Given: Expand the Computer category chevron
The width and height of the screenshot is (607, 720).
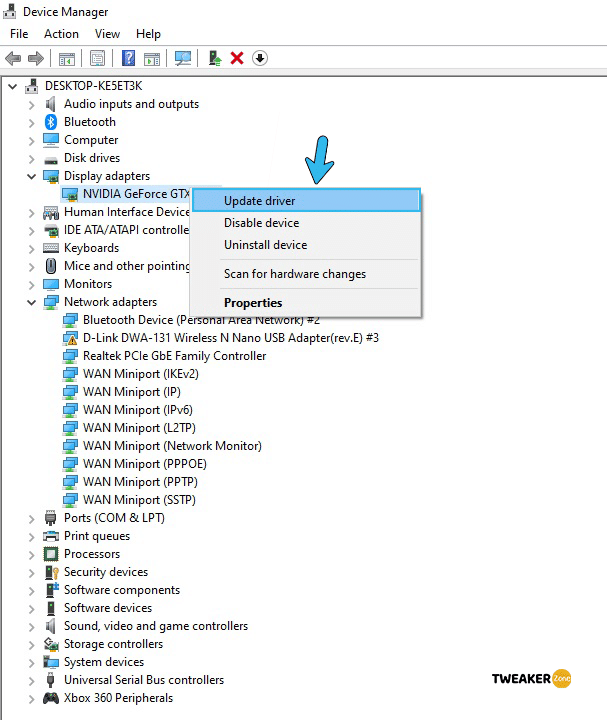Looking at the screenshot, I should pyautogui.click(x=31, y=141).
